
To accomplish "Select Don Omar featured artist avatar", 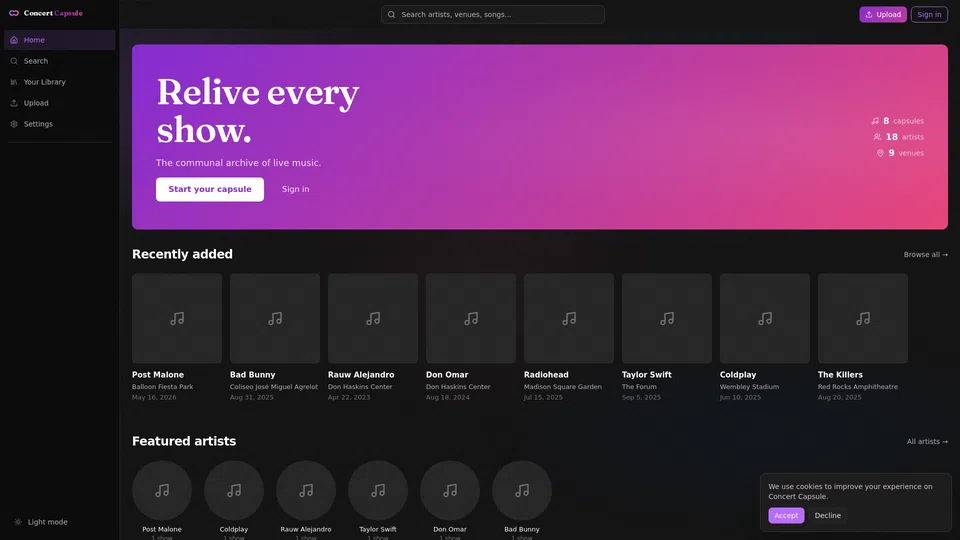I will (450, 490).
